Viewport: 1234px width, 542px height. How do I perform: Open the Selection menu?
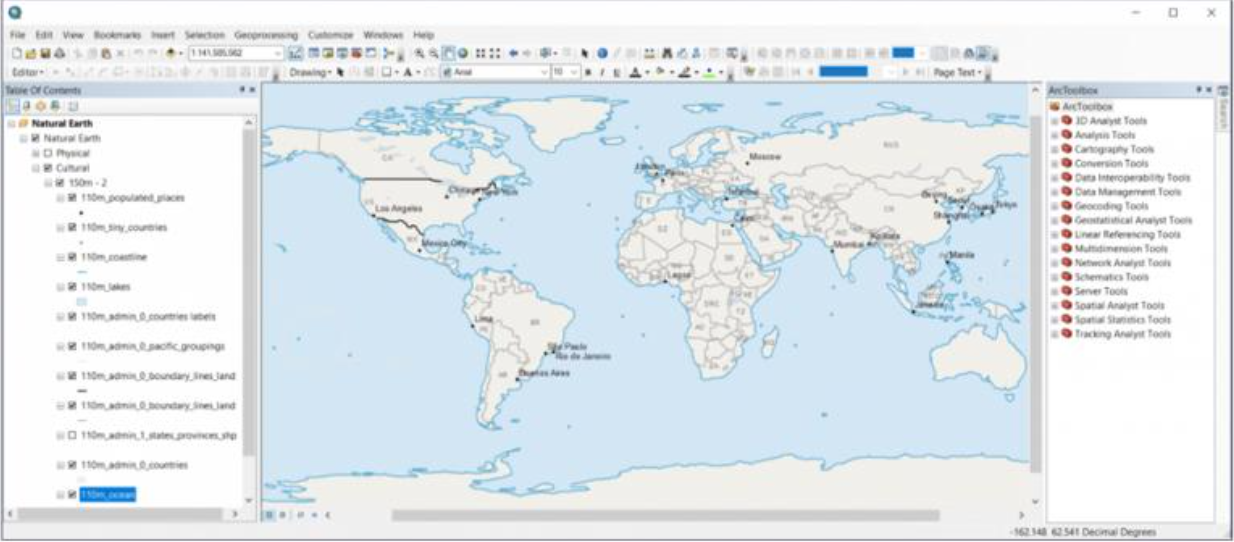[x=205, y=34]
